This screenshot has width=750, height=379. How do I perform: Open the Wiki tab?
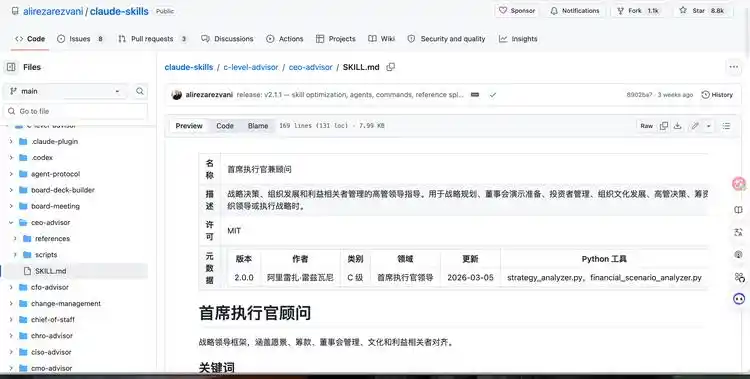[381, 39]
